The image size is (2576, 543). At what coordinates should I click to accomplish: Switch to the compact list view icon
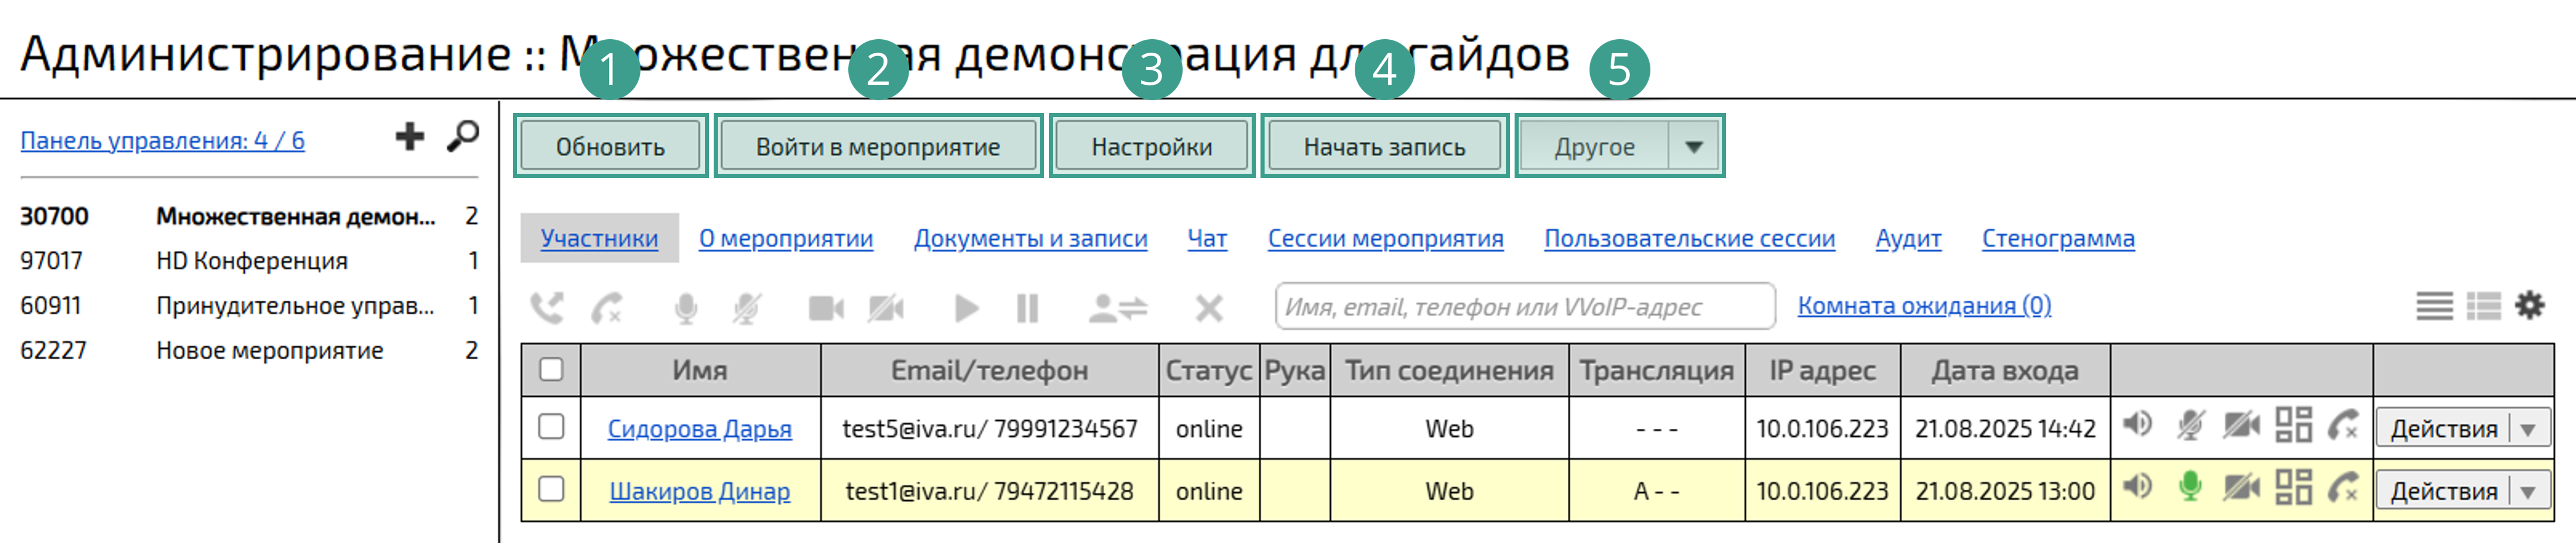click(2434, 305)
